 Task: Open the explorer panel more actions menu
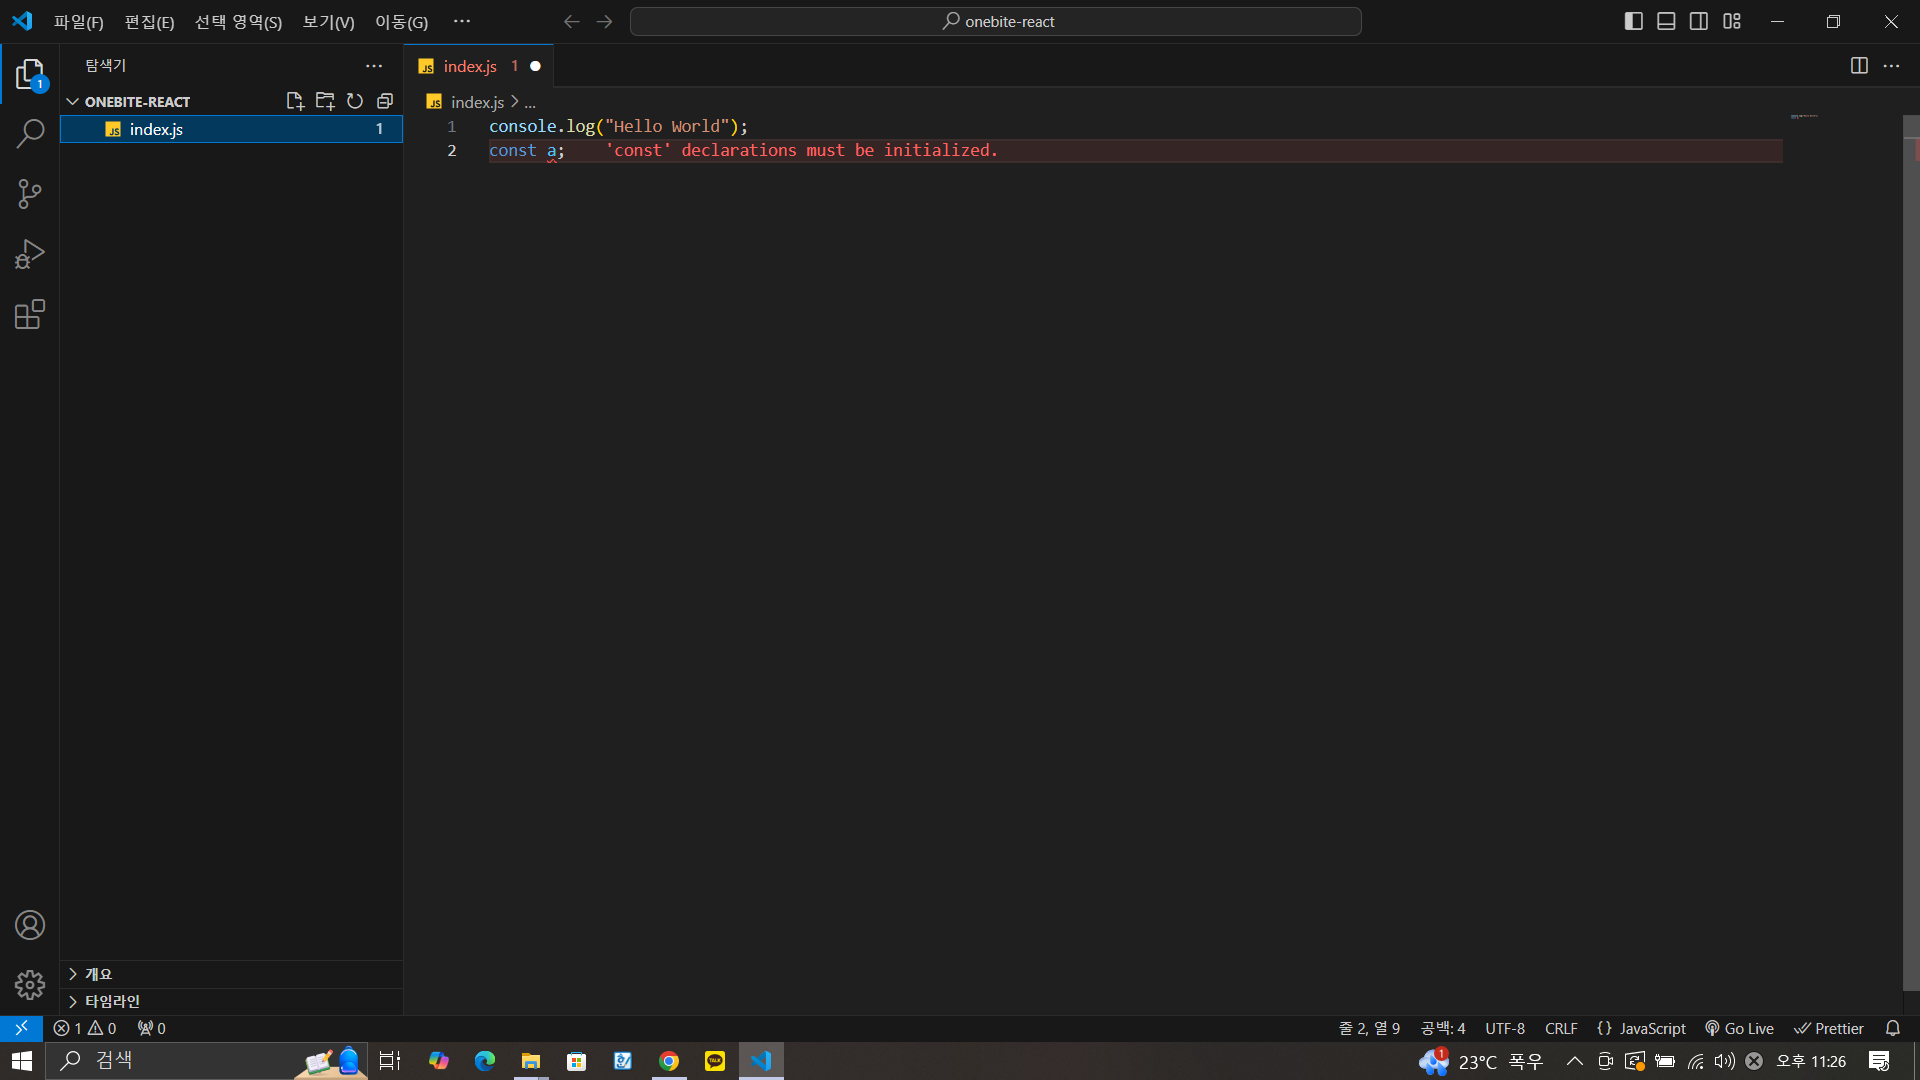(x=374, y=66)
